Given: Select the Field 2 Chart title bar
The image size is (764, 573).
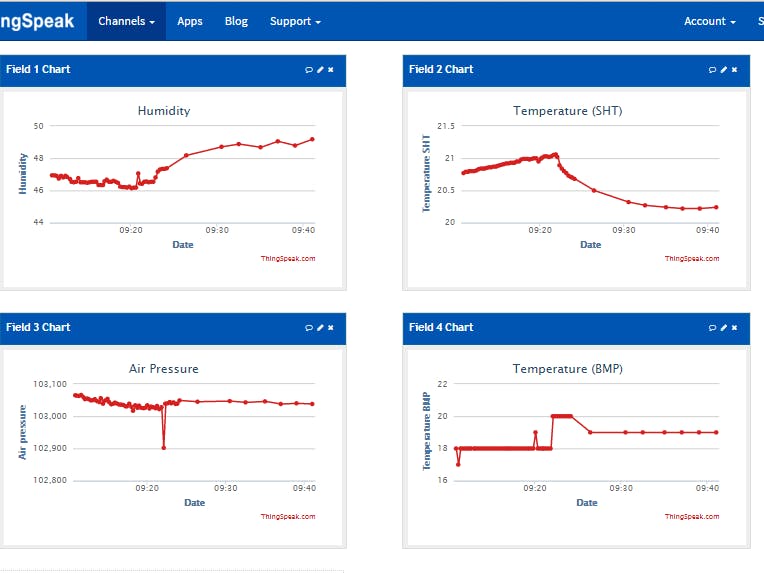Looking at the screenshot, I should (576, 70).
